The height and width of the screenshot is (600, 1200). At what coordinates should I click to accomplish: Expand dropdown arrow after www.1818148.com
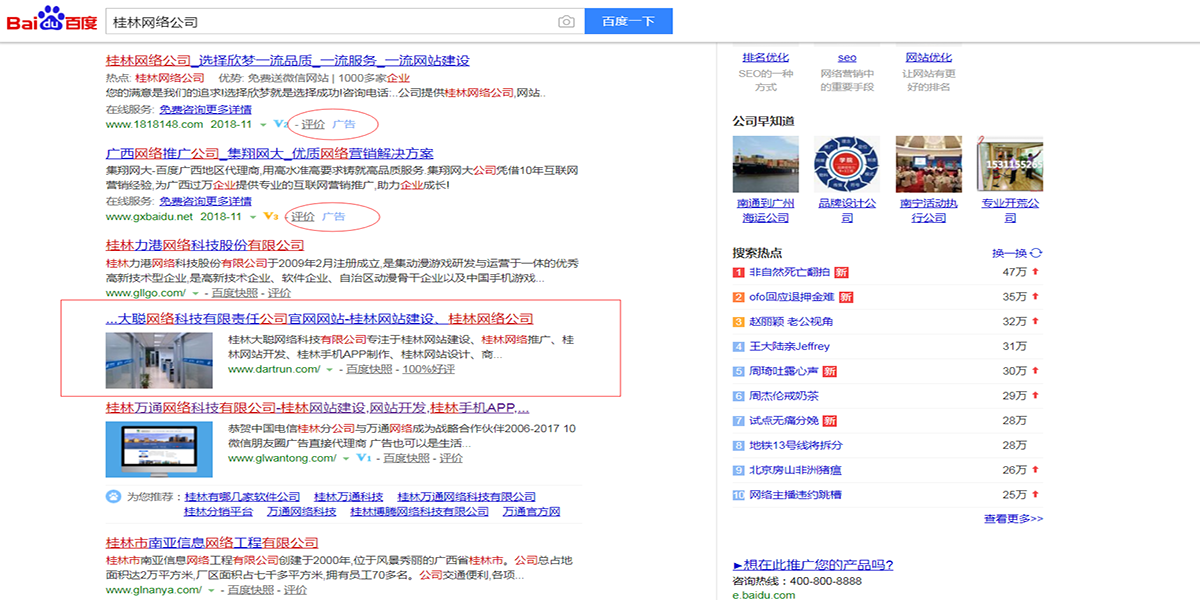(x=263, y=125)
